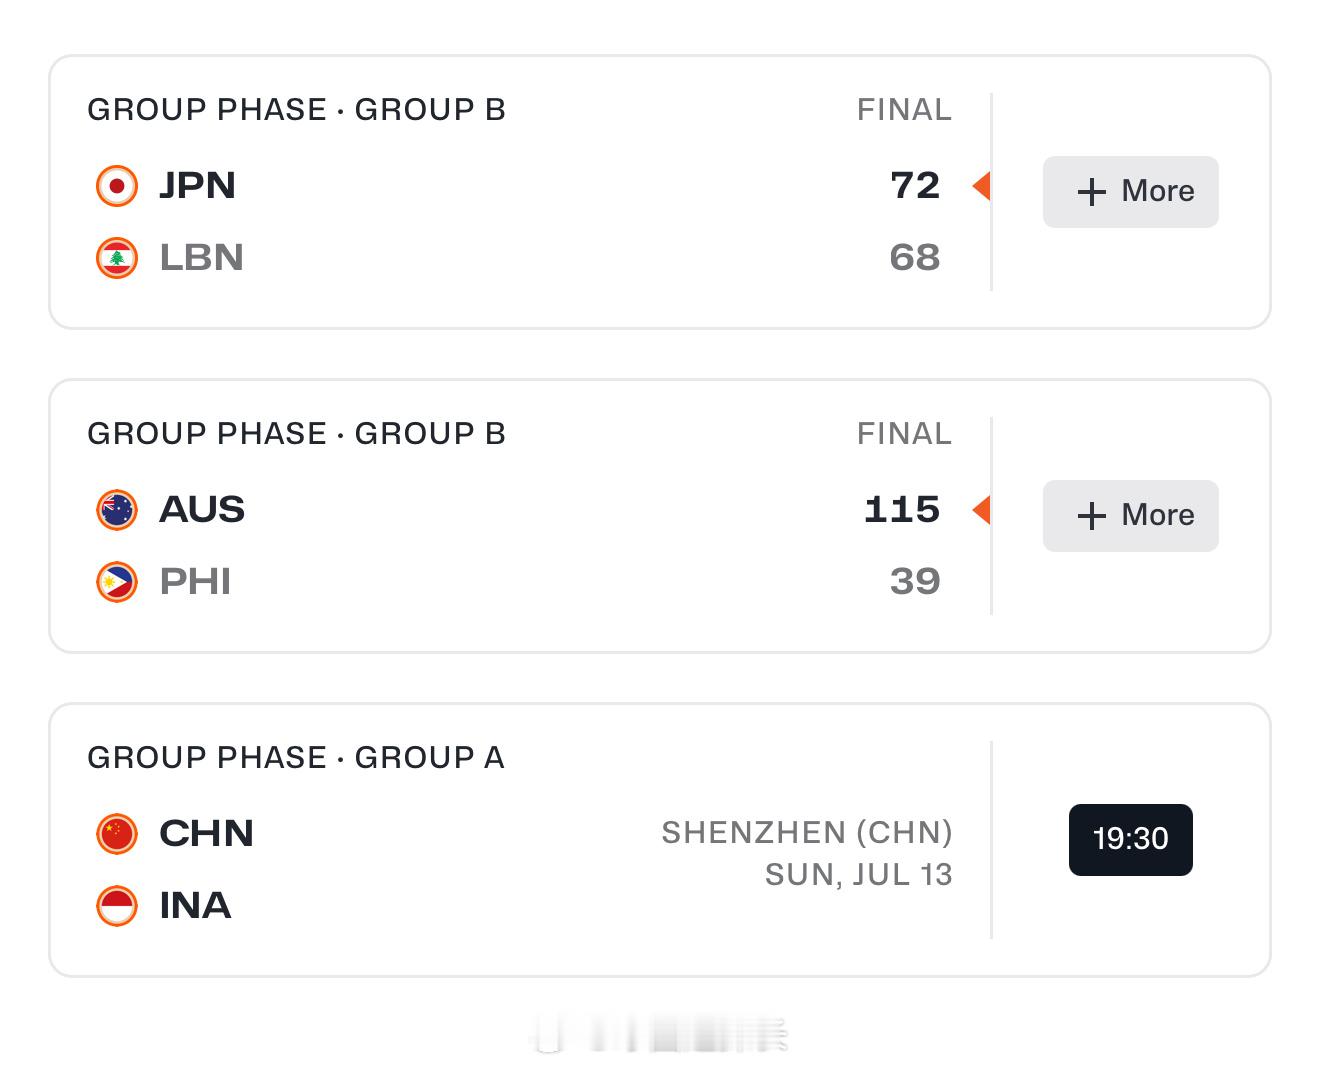This screenshot has height=1066, width=1320.
Task: Click the Indonesia flag icon
Action: 116,906
